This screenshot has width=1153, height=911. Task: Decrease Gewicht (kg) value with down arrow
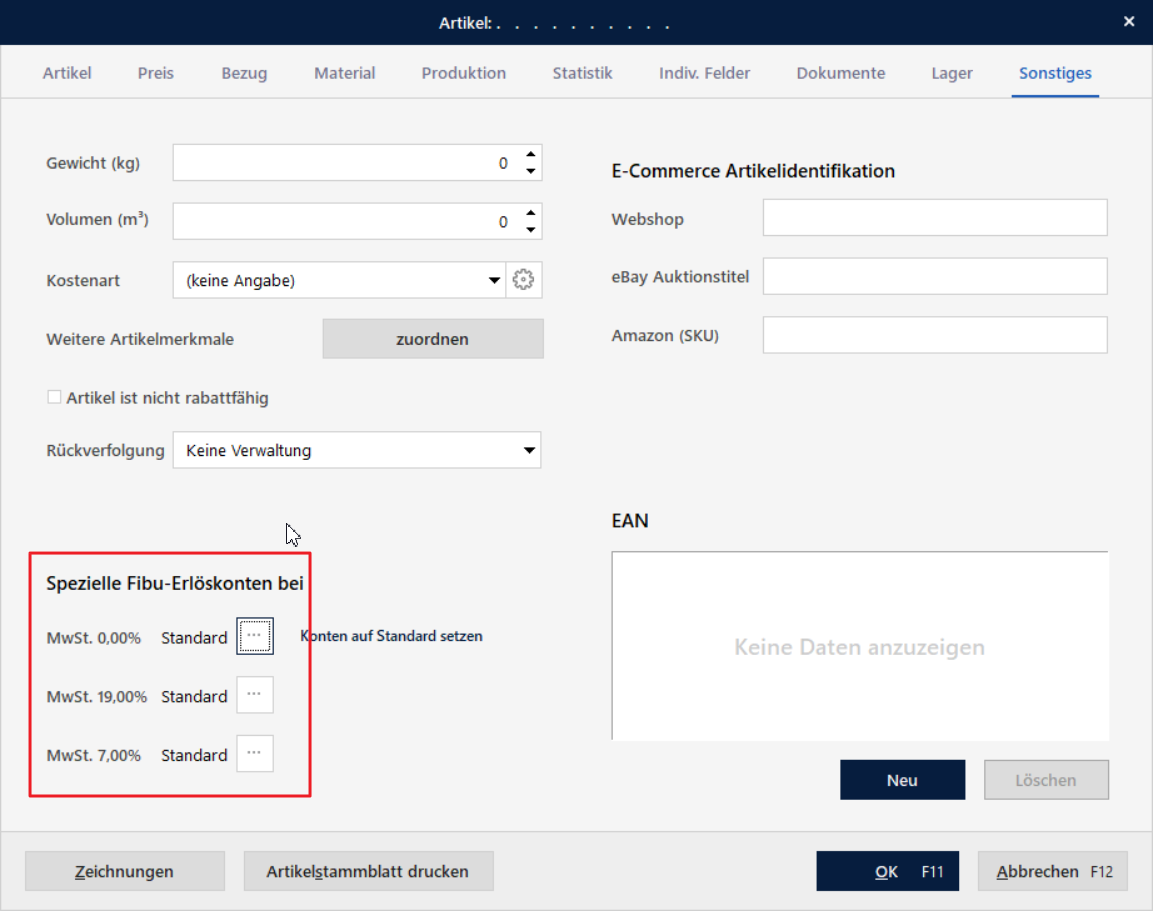click(530, 171)
